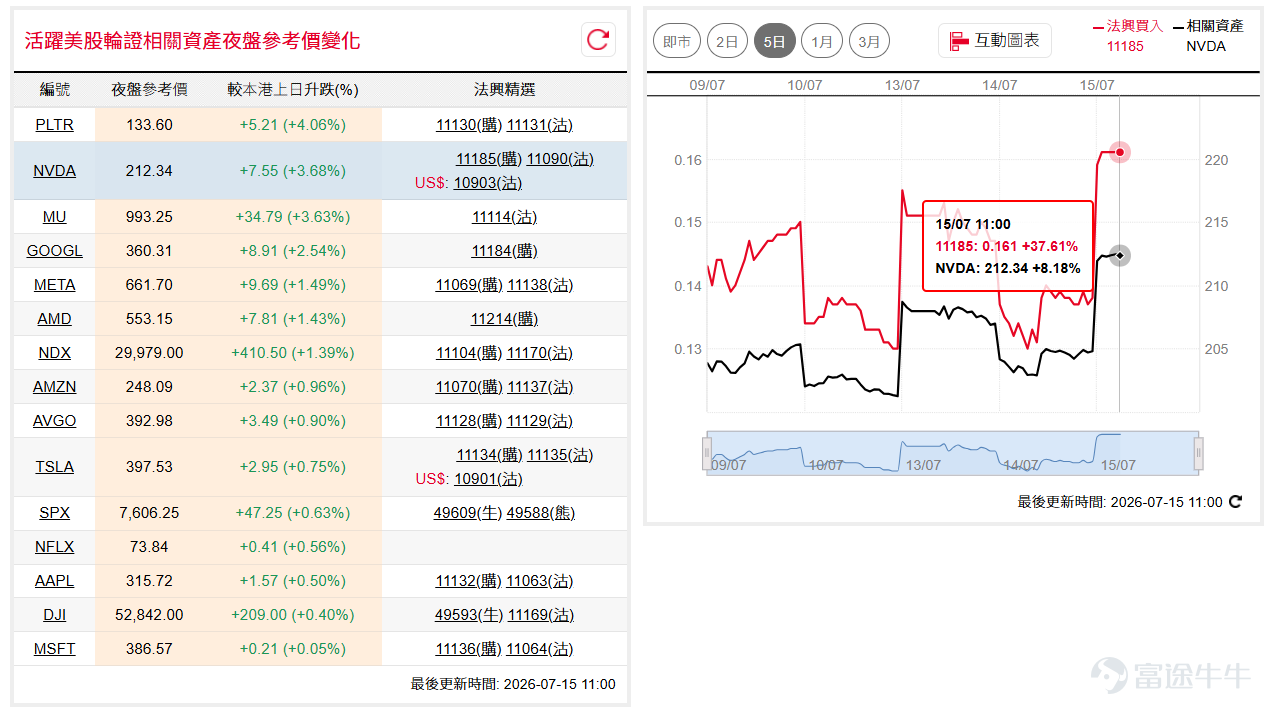Image resolution: width=1271 pixels, height=712 pixels.
Task: Open warrant 11137(沽) for AMZN
Action: (x=540, y=387)
